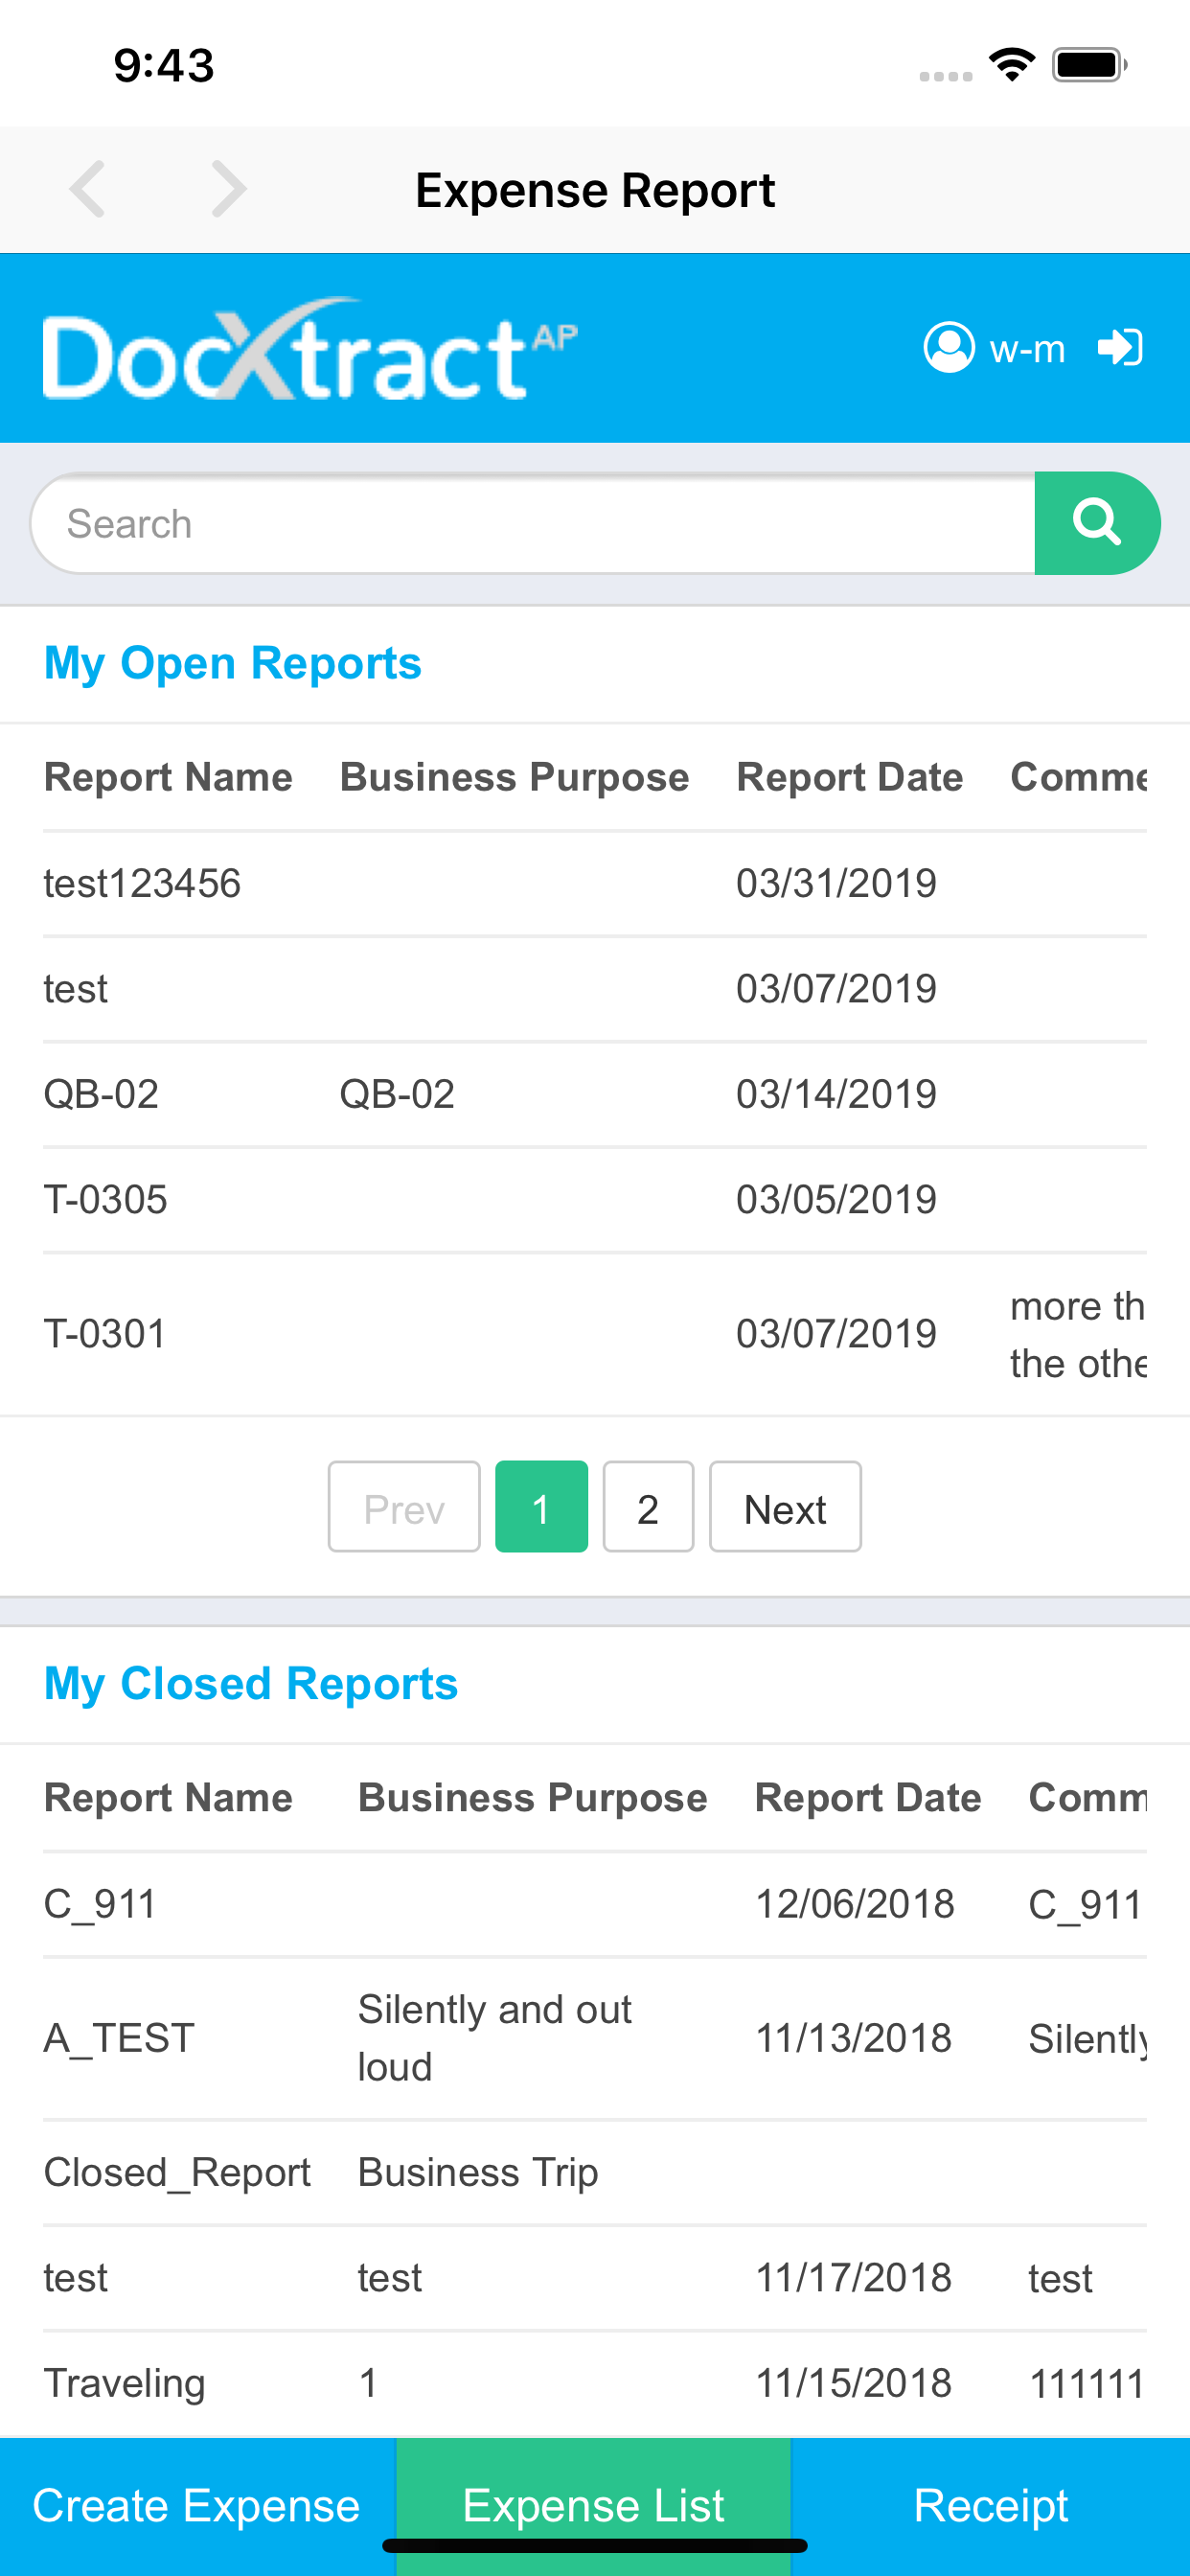Tap the browser back arrow
The height and width of the screenshot is (2576, 1190).
87,189
